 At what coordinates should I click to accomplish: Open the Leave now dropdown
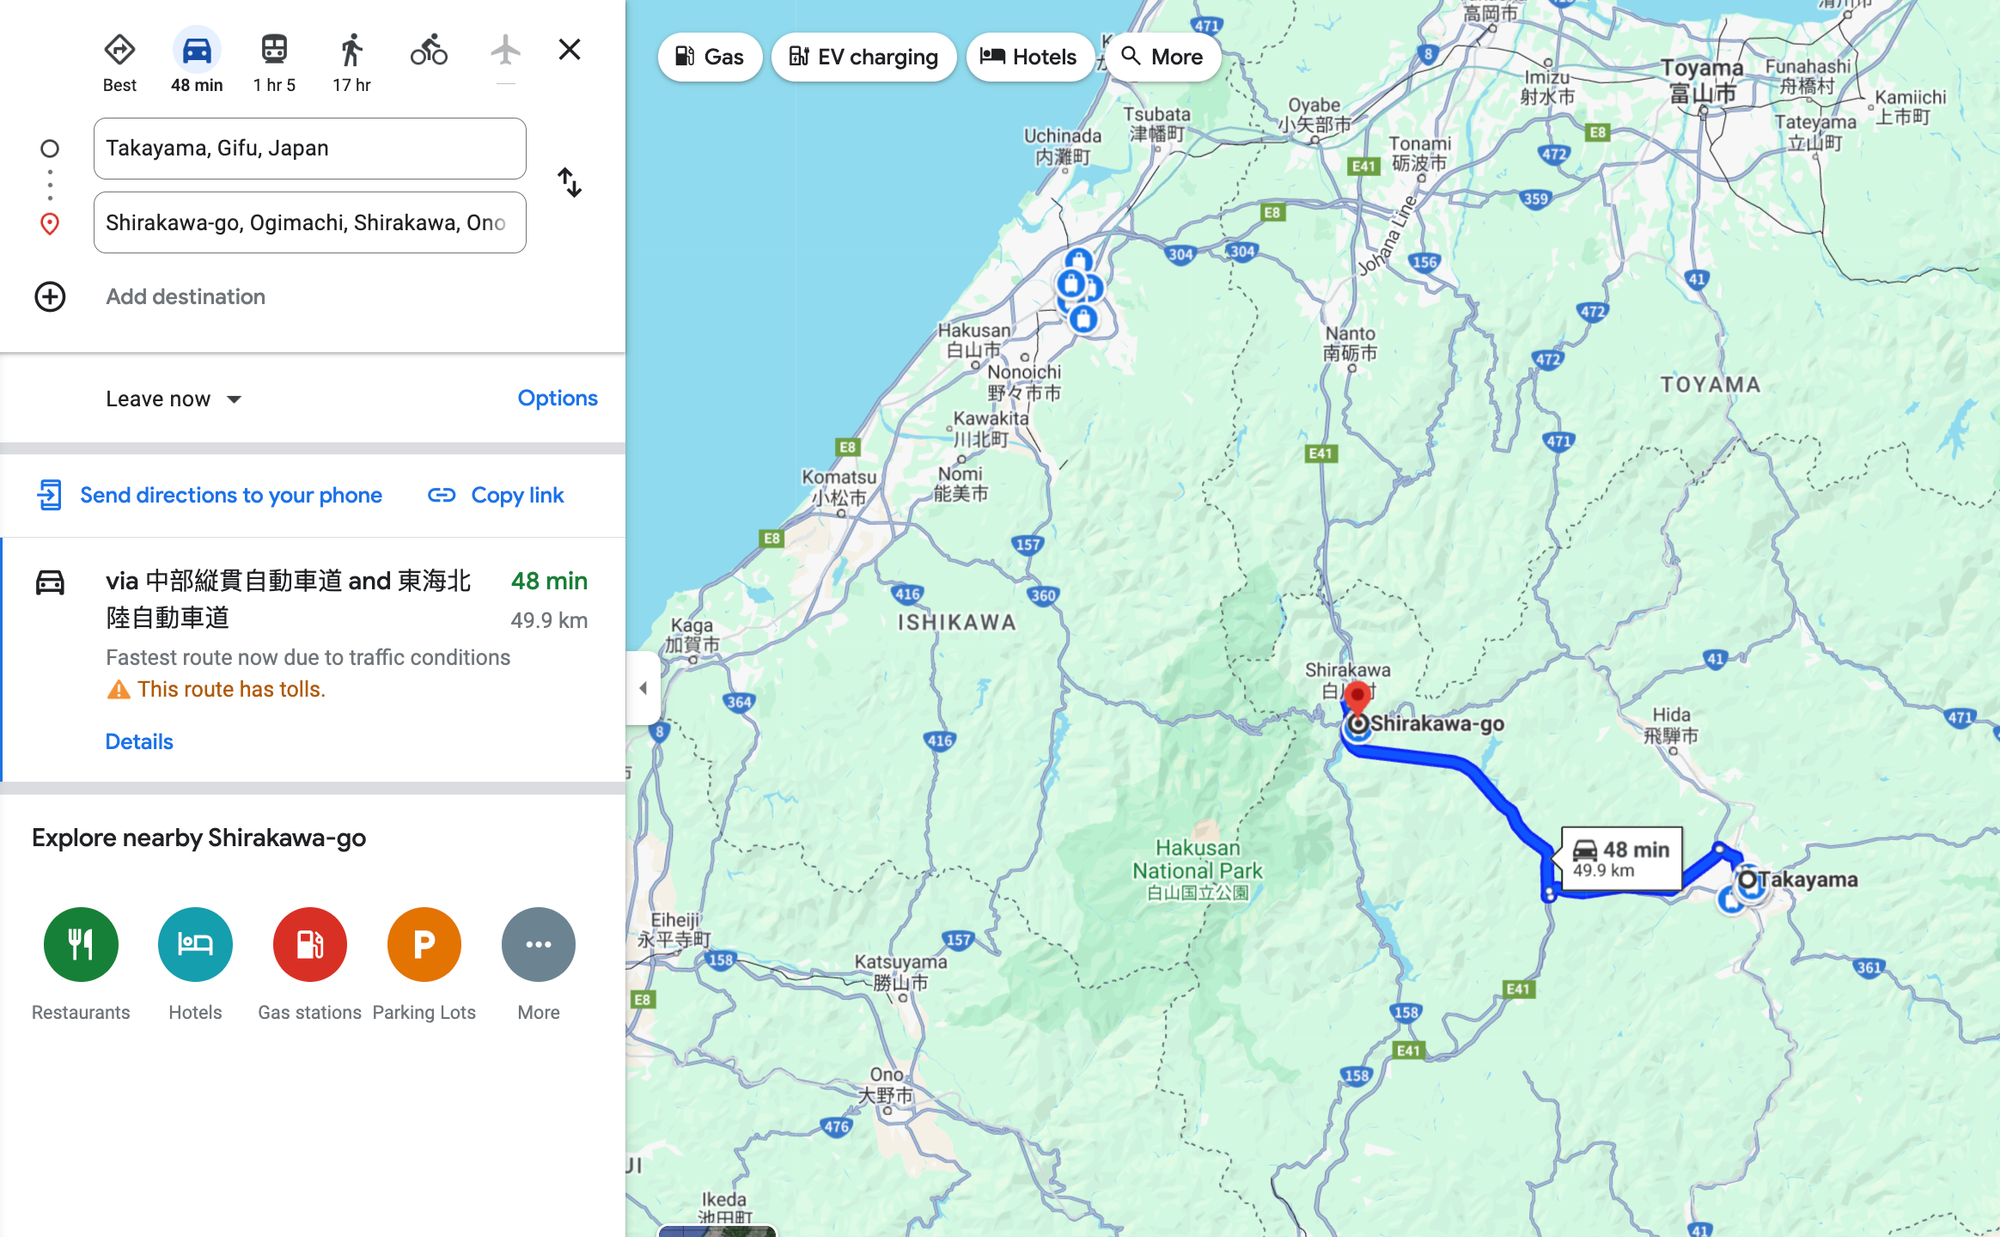[174, 399]
